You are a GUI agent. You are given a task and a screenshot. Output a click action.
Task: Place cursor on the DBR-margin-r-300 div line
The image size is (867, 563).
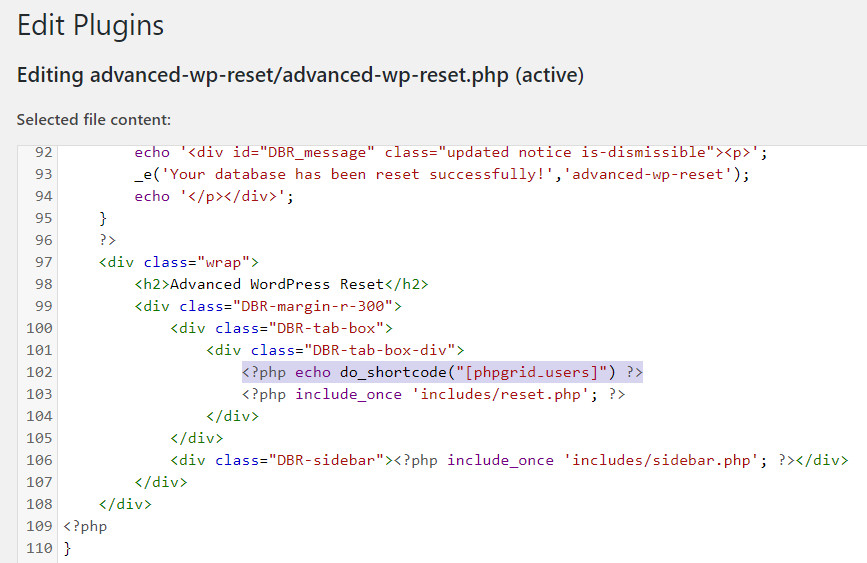click(x=268, y=306)
